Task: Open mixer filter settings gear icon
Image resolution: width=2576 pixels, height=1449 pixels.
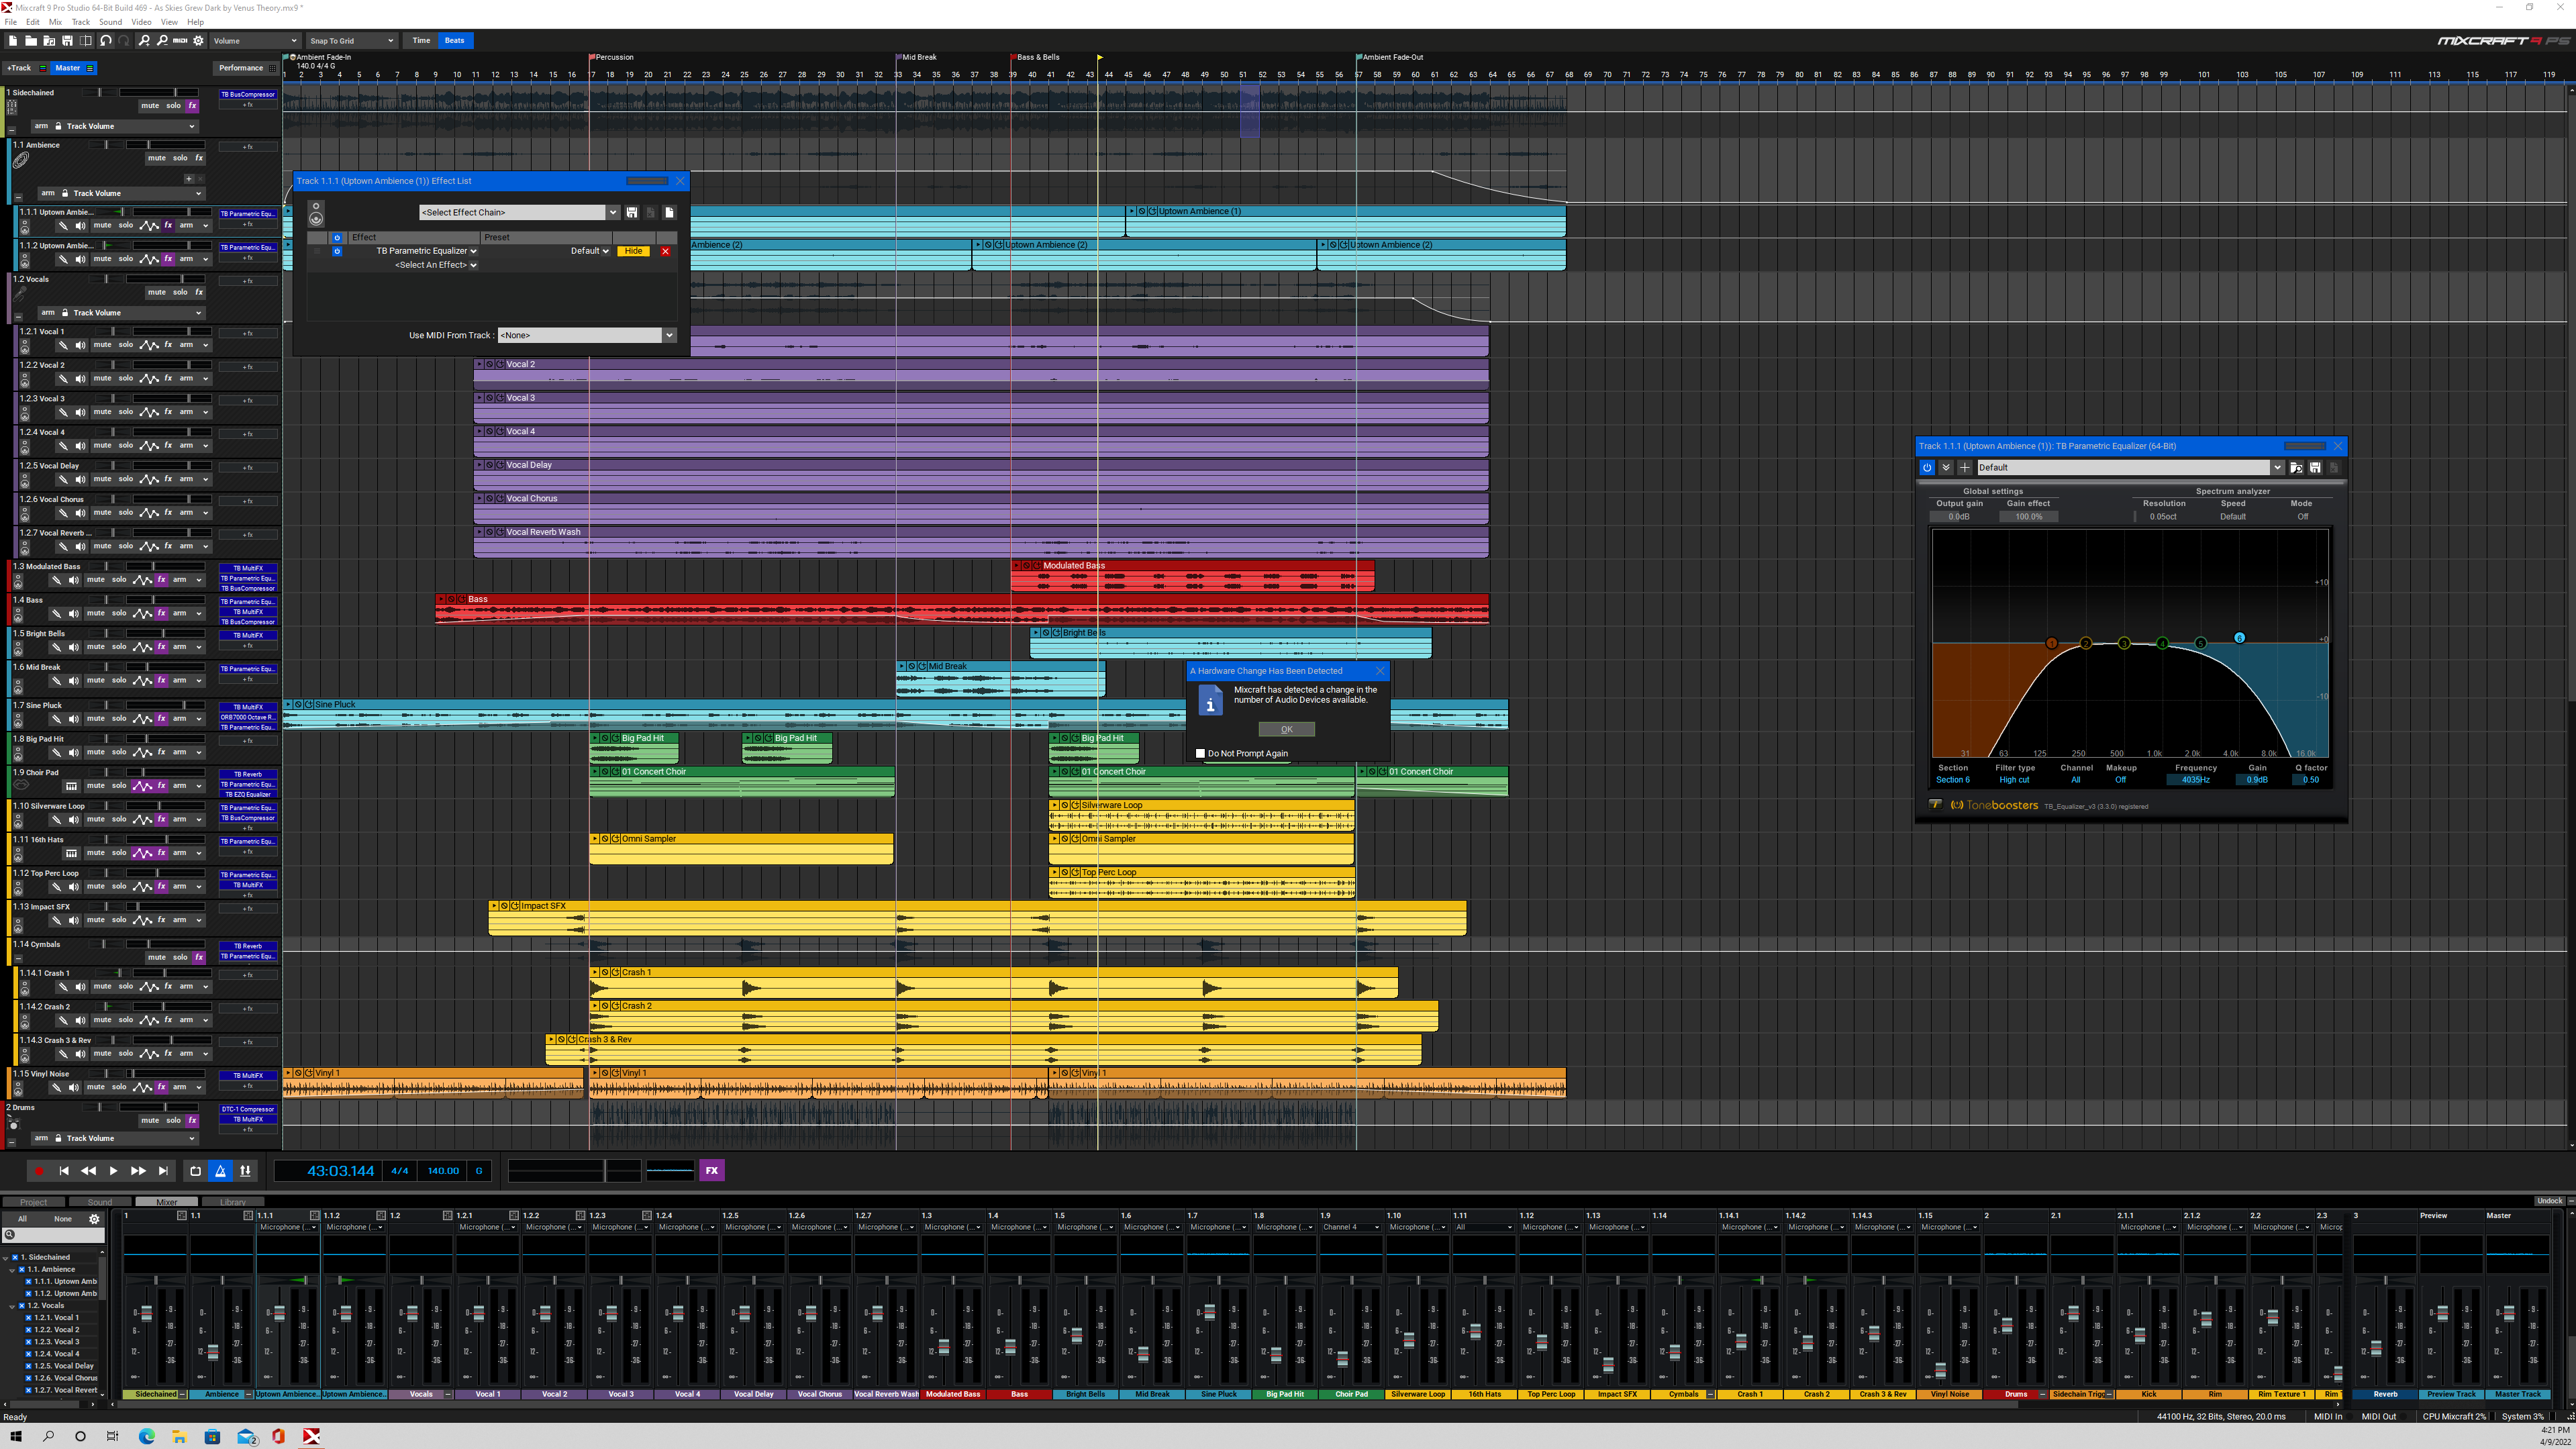Action: (x=95, y=1219)
